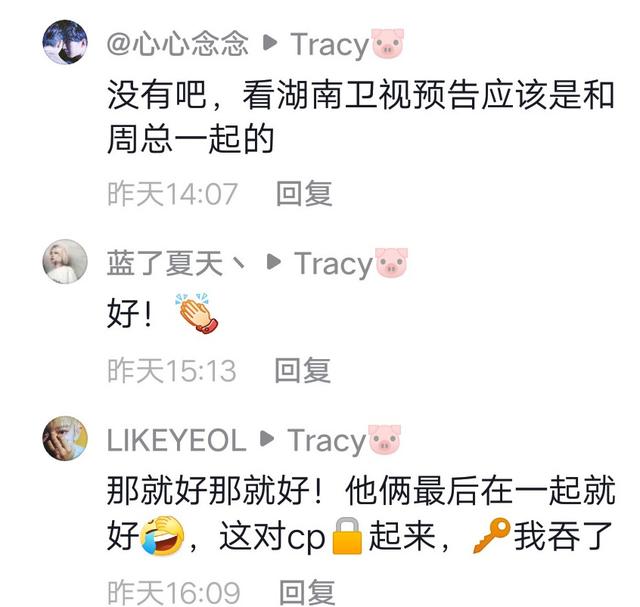Select the comment text about 湖南卫视预告
The width and height of the screenshot is (640, 607).
(361, 117)
